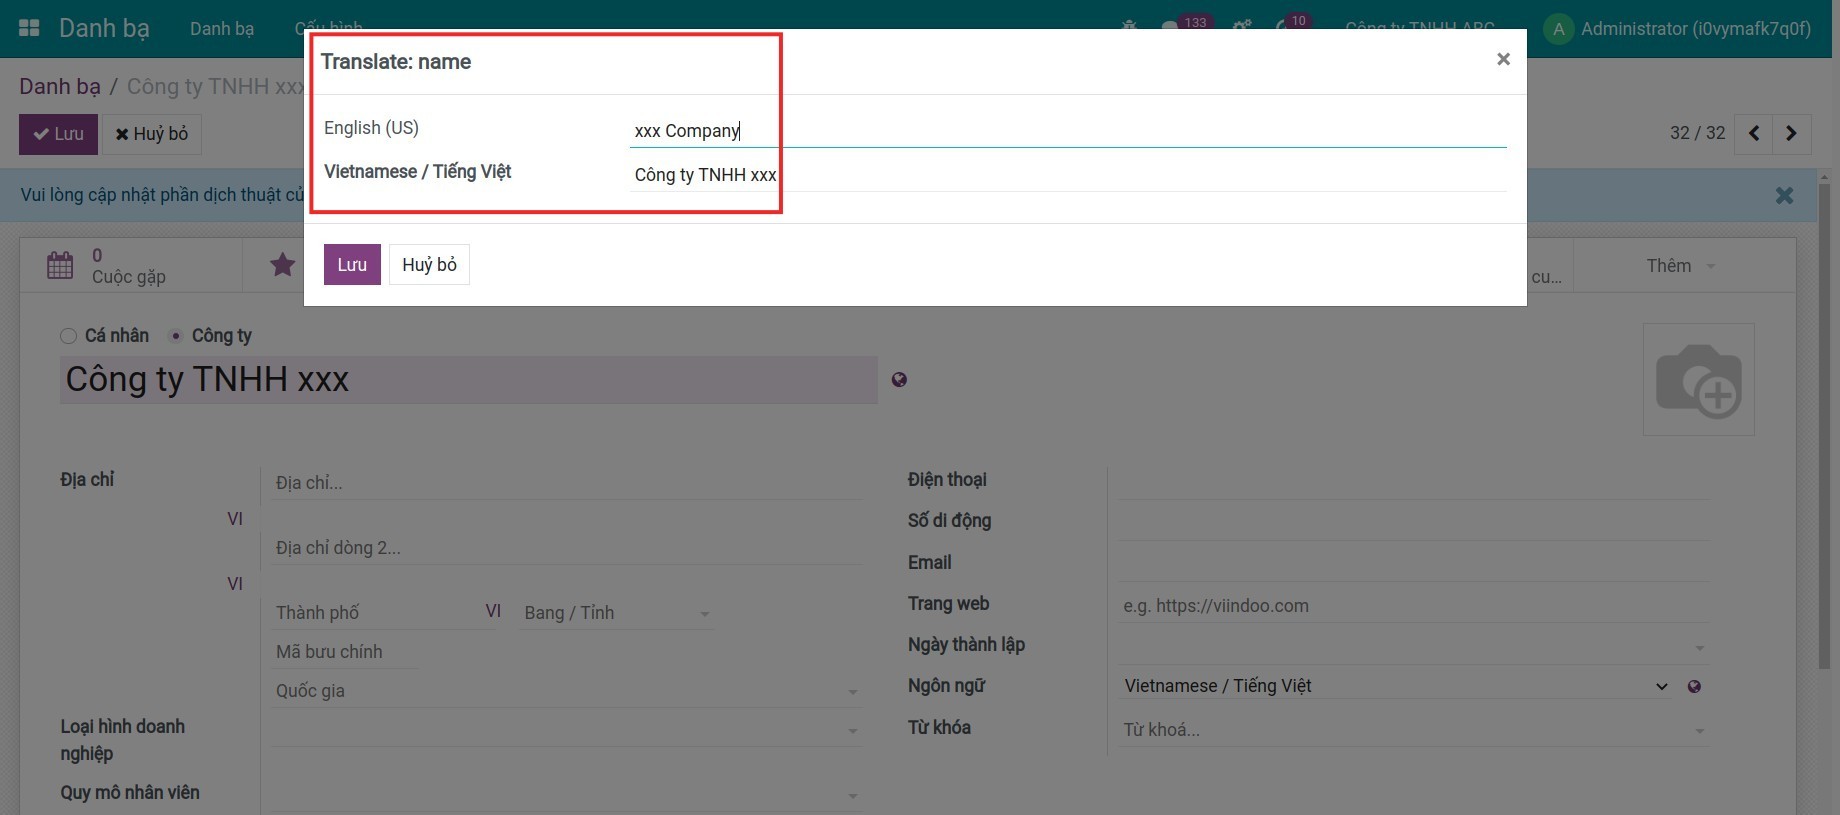
Task: Select the Công ty radio button
Action: pyautogui.click(x=176, y=336)
